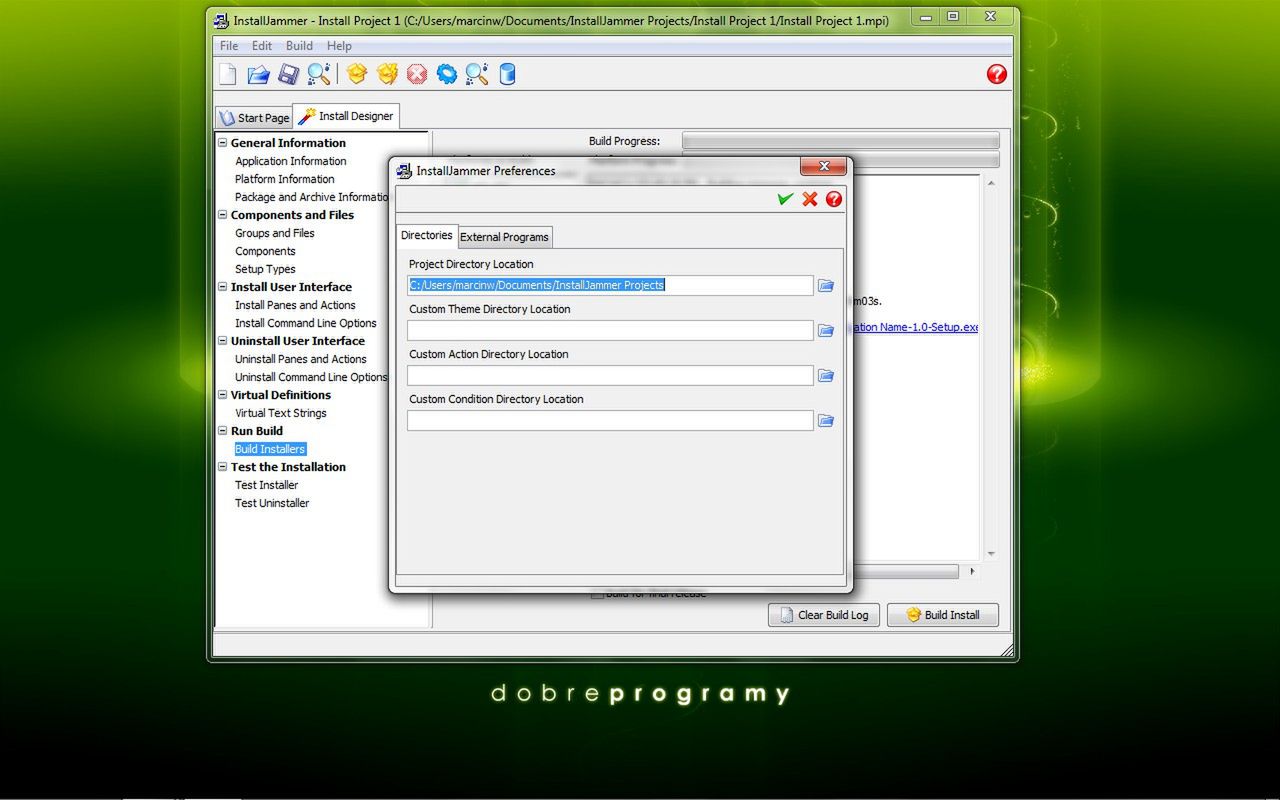Select Setup Types in the tree

click(x=265, y=269)
